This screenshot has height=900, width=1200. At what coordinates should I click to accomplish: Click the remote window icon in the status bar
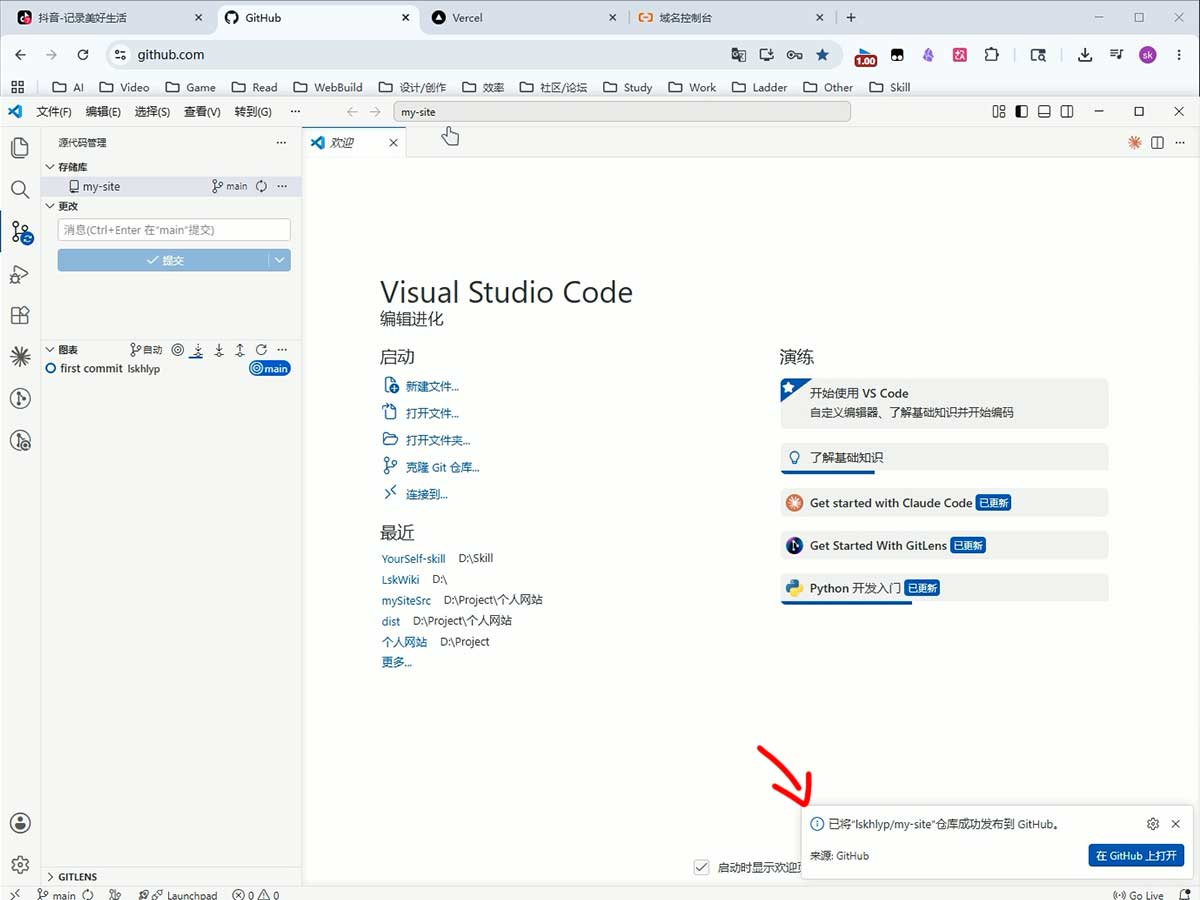(x=14, y=894)
